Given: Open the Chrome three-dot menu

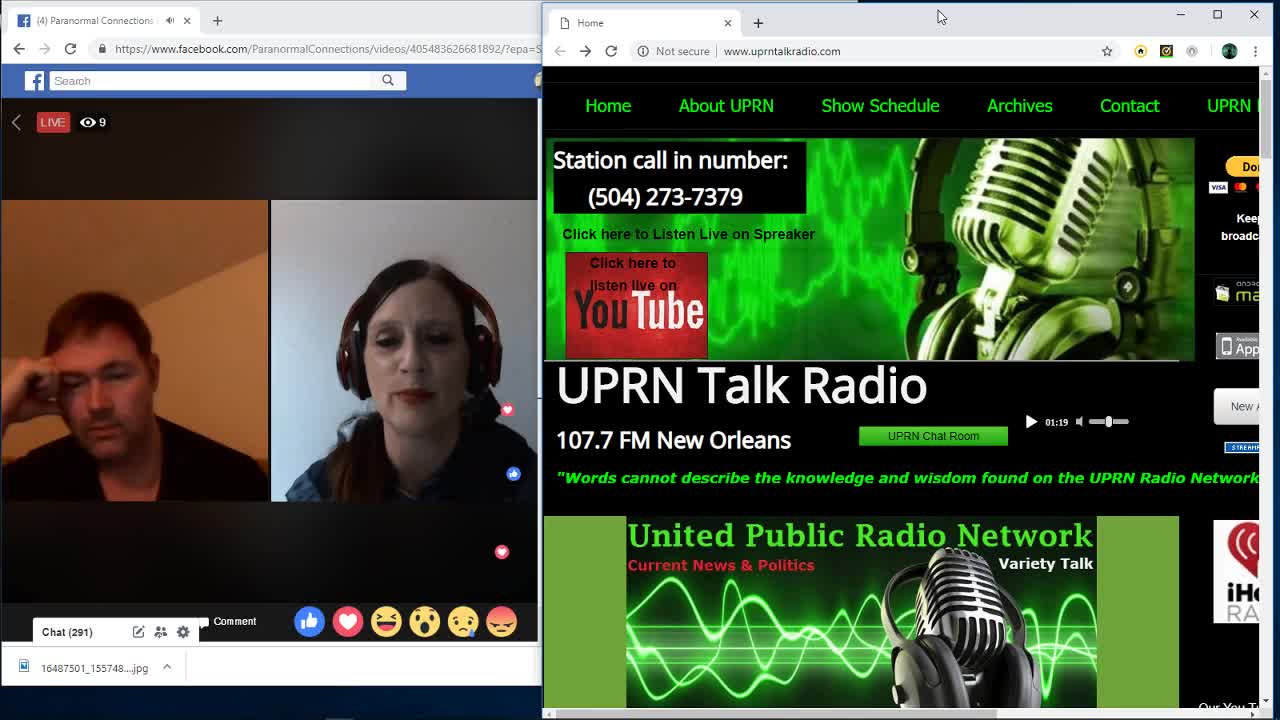Looking at the screenshot, I should tap(1255, 51).
